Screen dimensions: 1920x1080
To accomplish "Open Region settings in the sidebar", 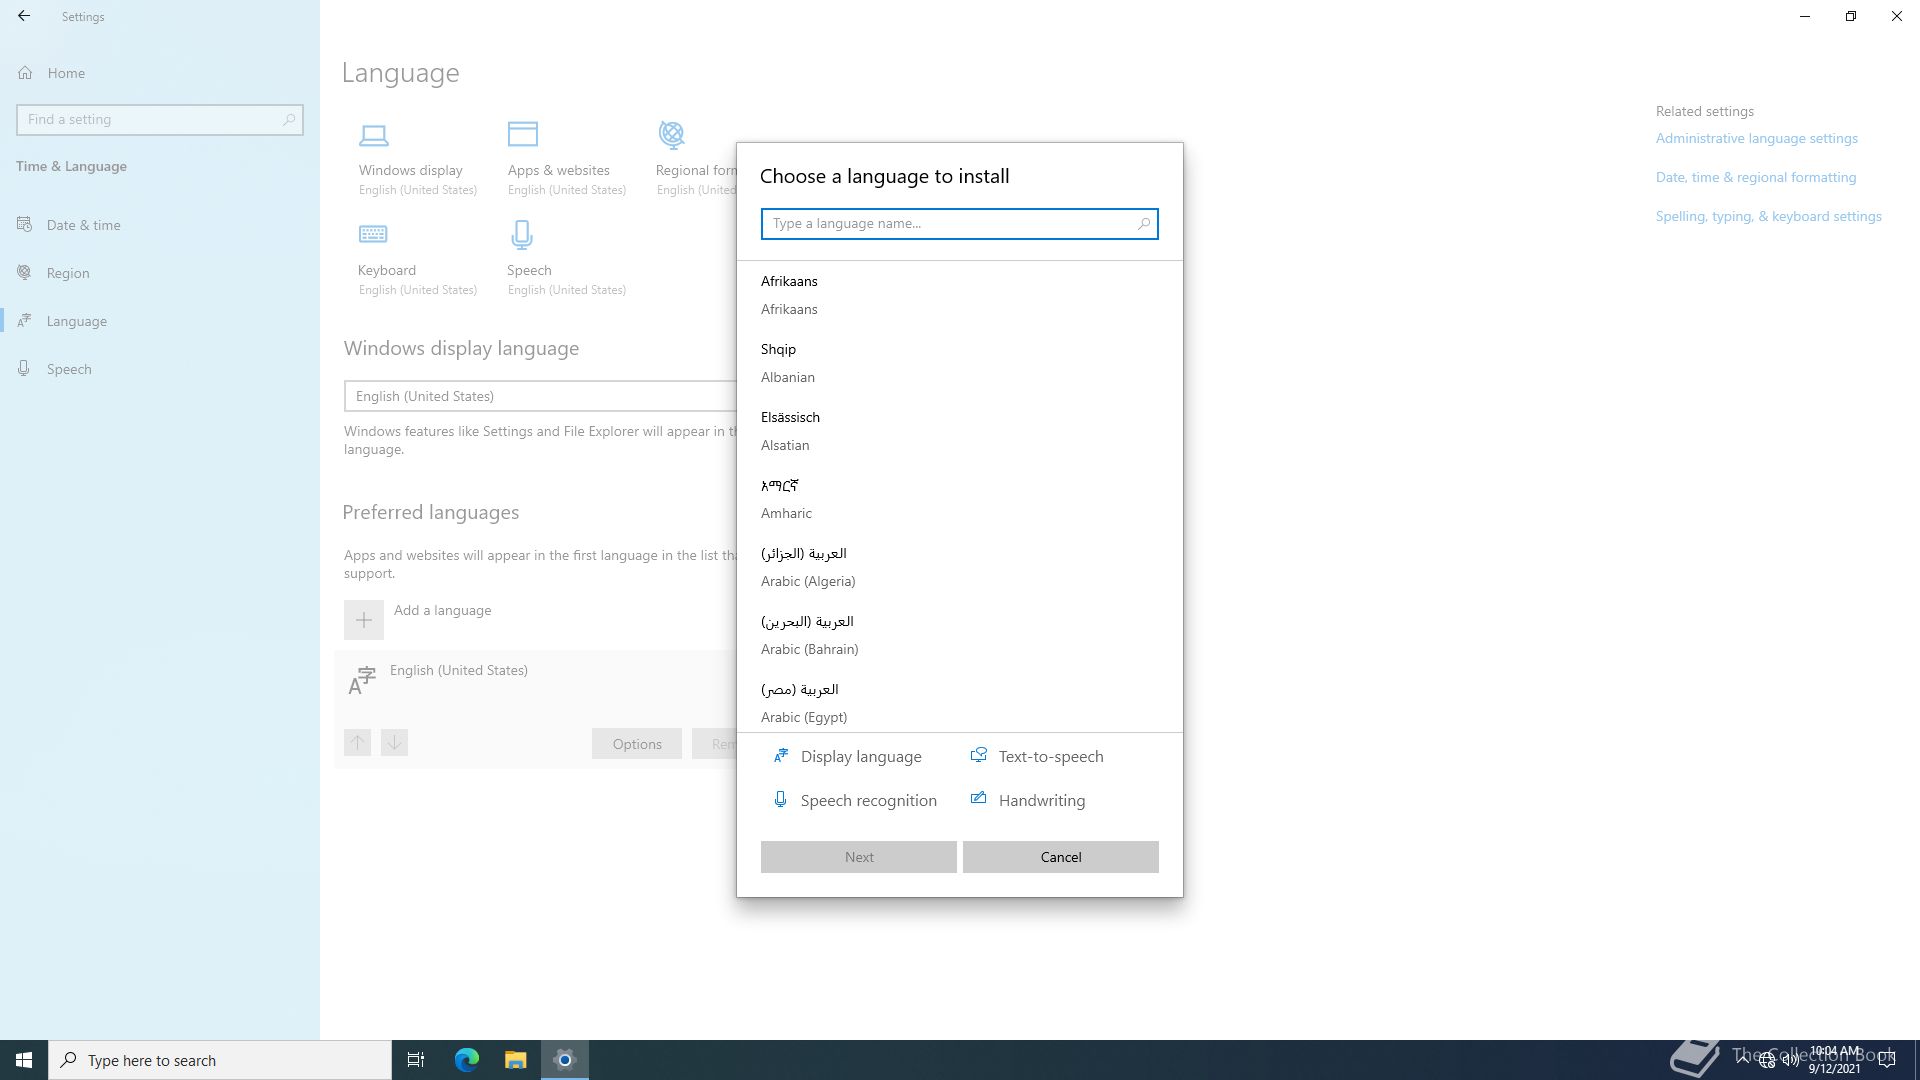I will (160, 273).
